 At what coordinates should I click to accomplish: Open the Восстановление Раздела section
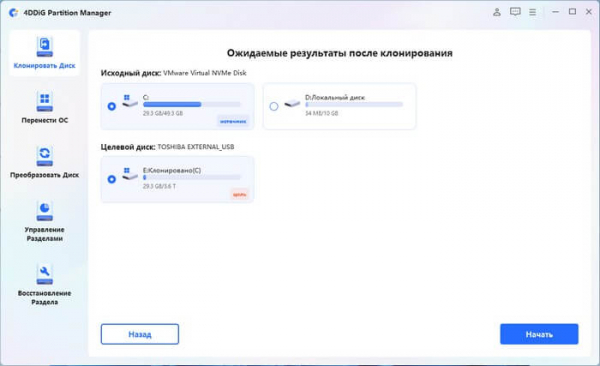point(44,285)
